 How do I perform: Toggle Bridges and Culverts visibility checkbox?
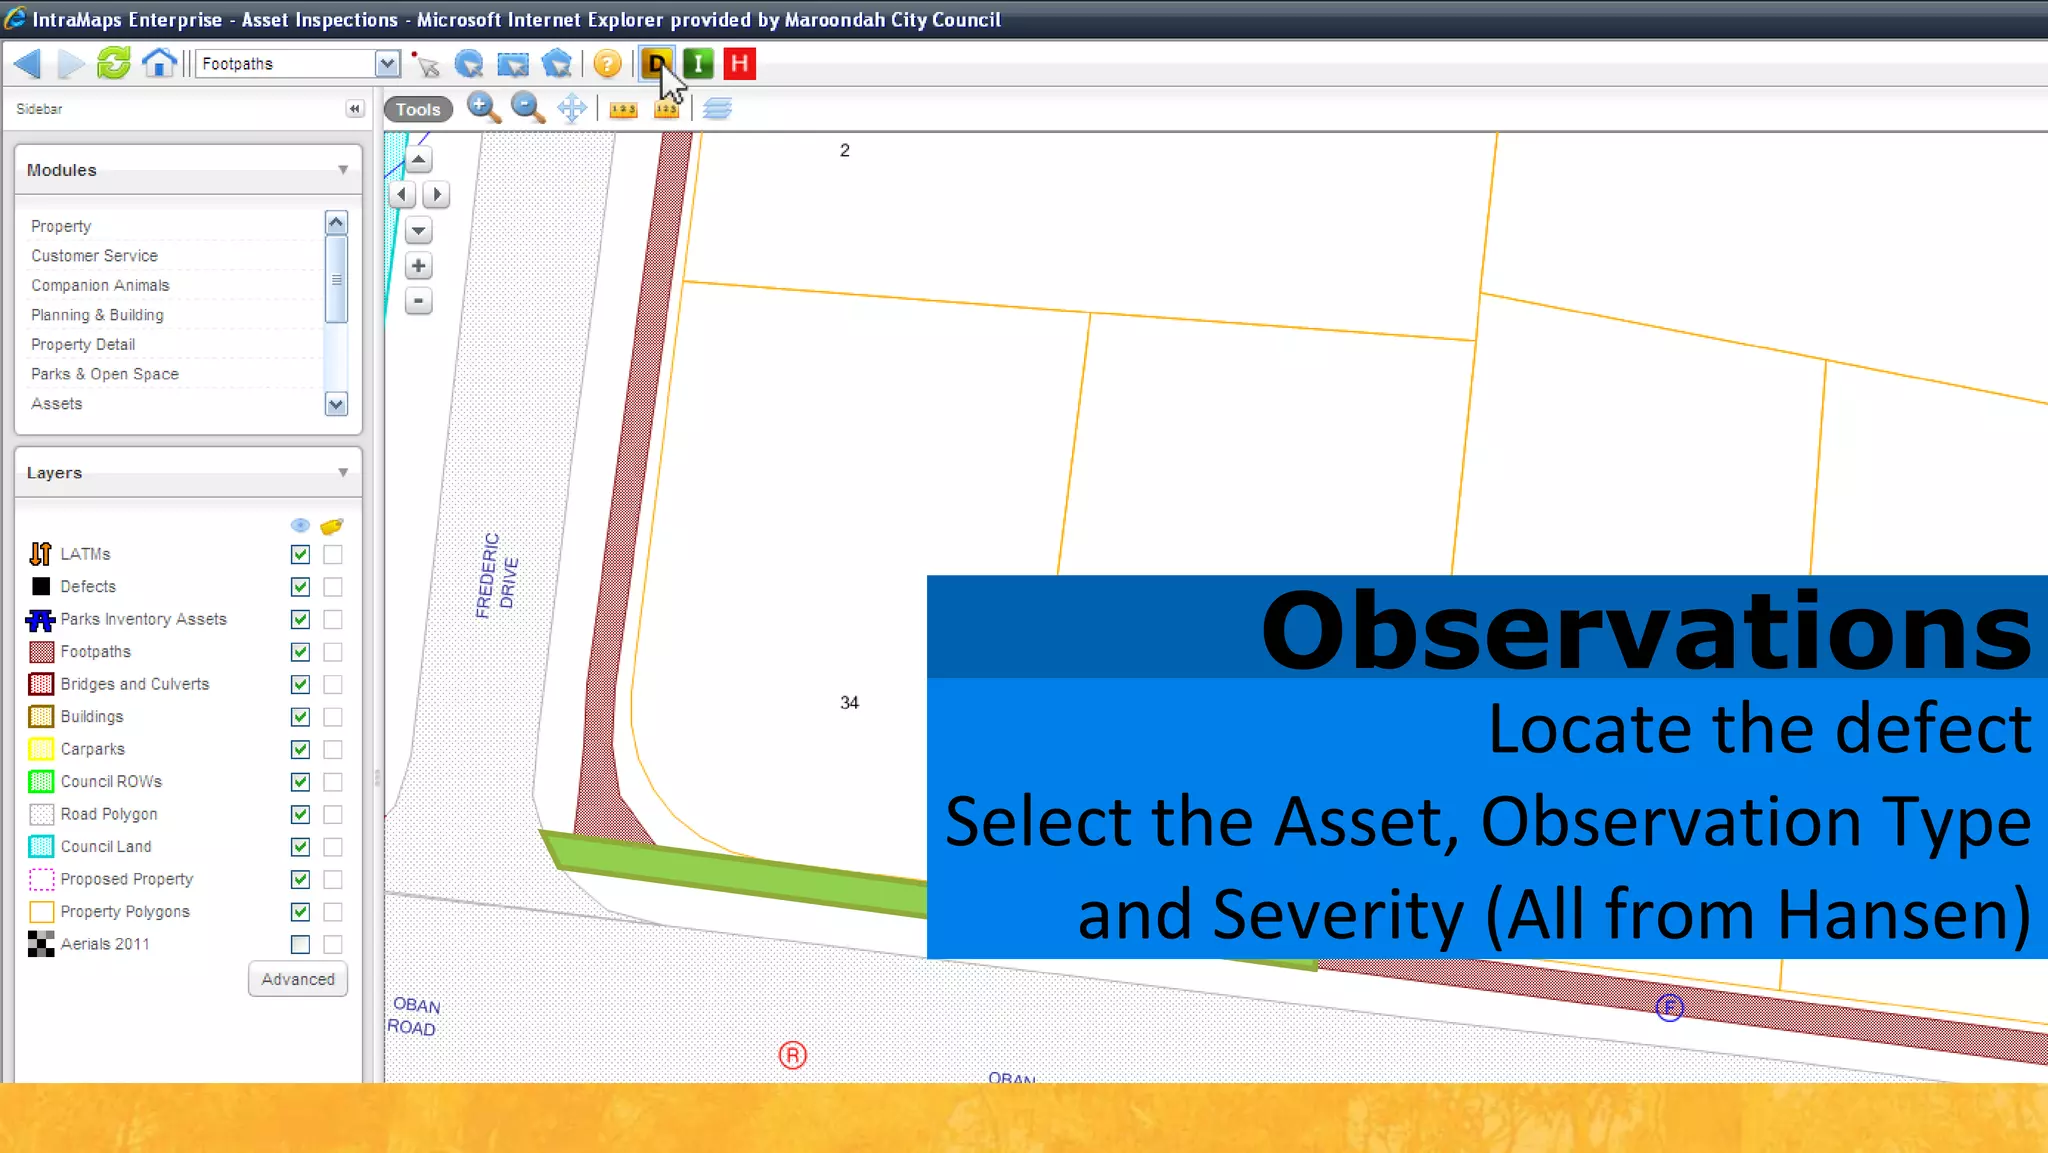pos(300,684)
